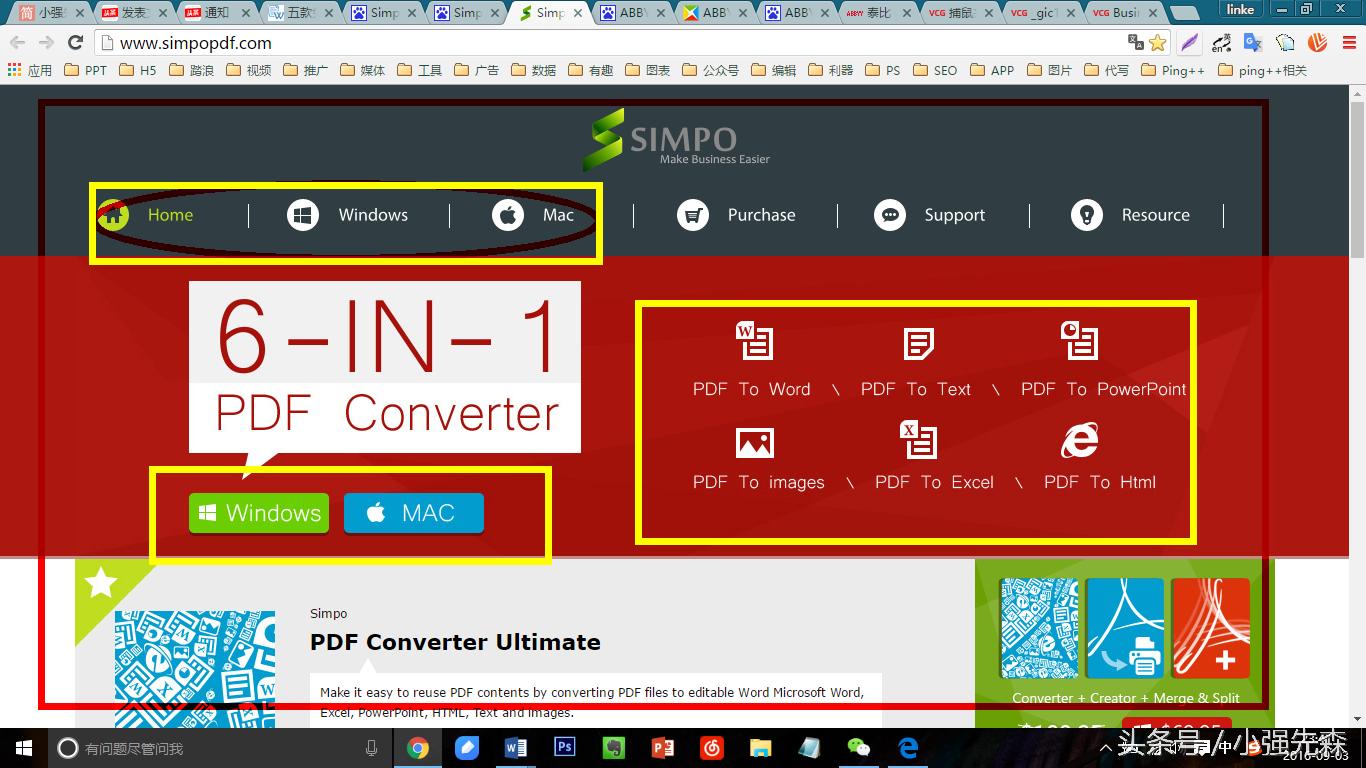Click the Resource lightbulb icon
This screenshot has height=768, width=1366.
coord(1086,215)
